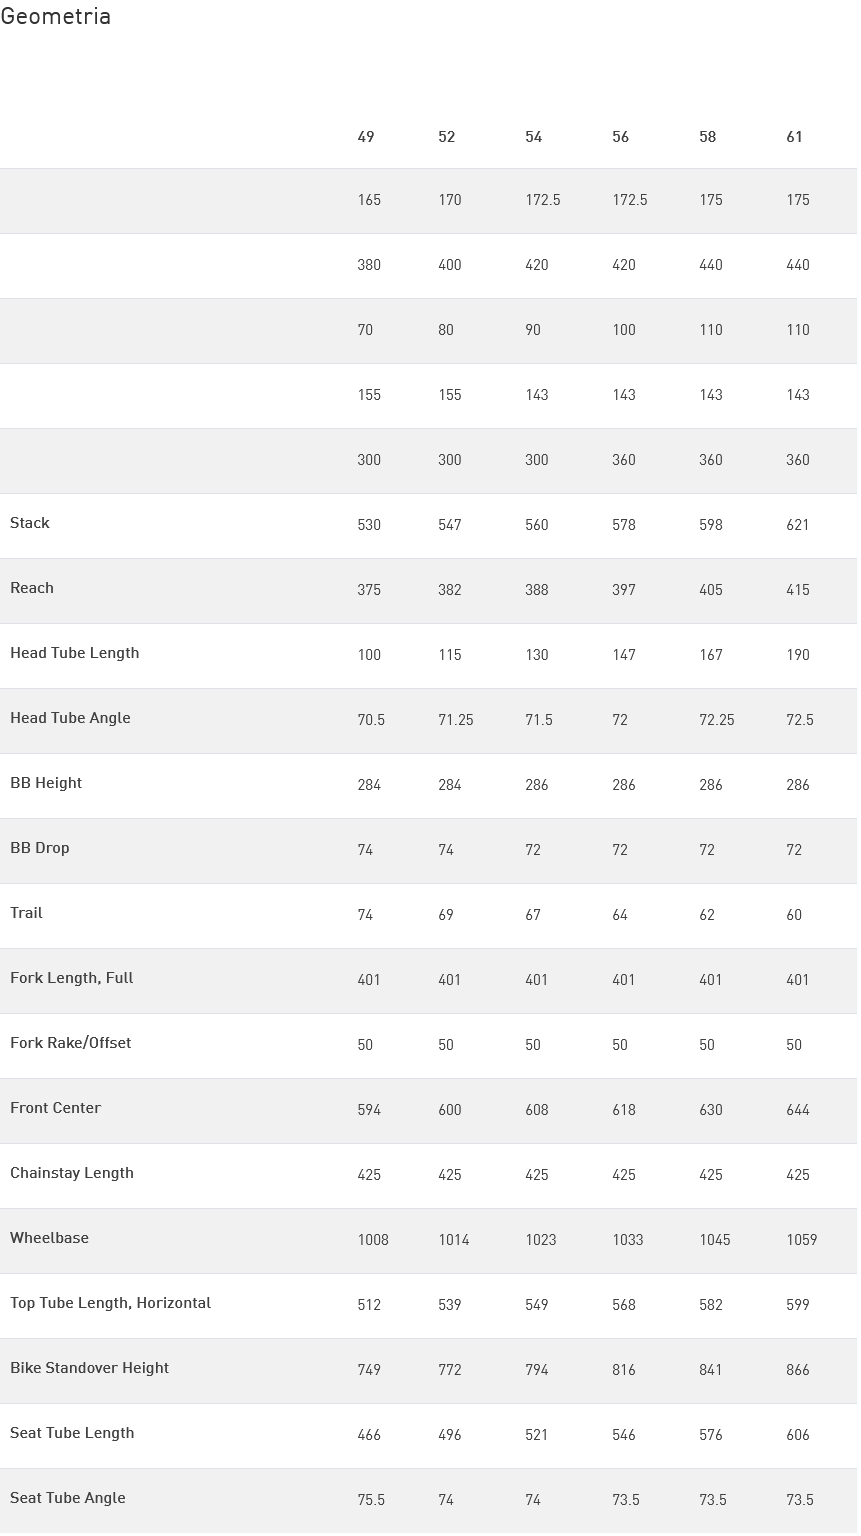Click the Trail row label

pyautogui.click(x=26, y=913)
